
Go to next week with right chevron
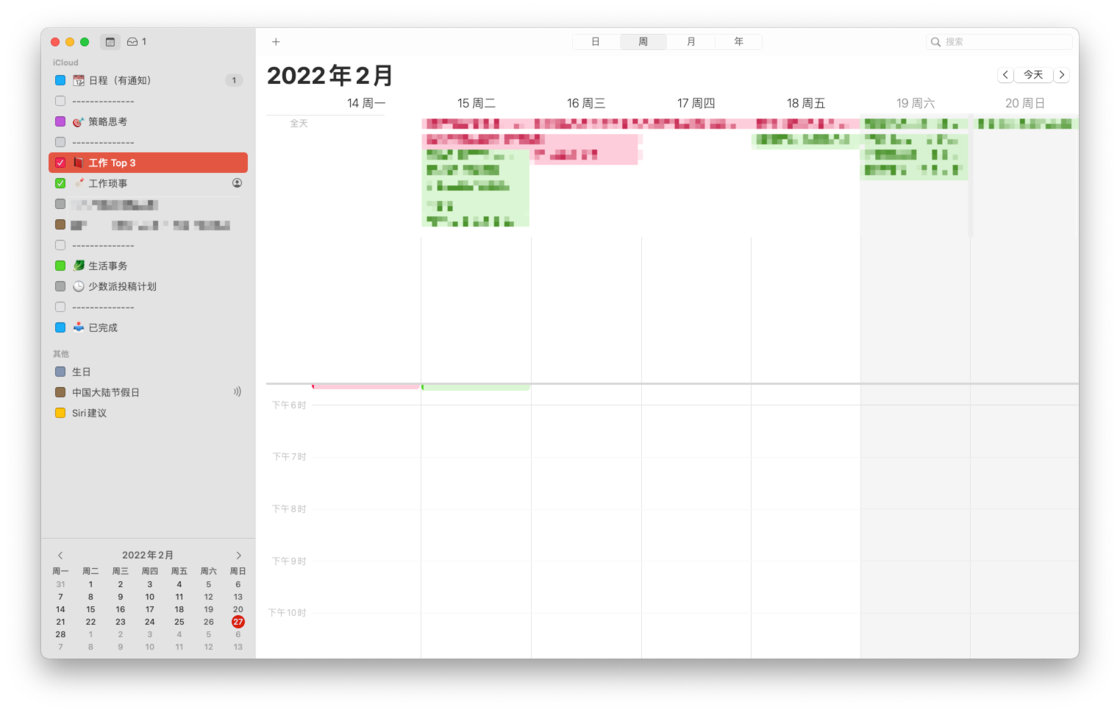click(1061, 75)
